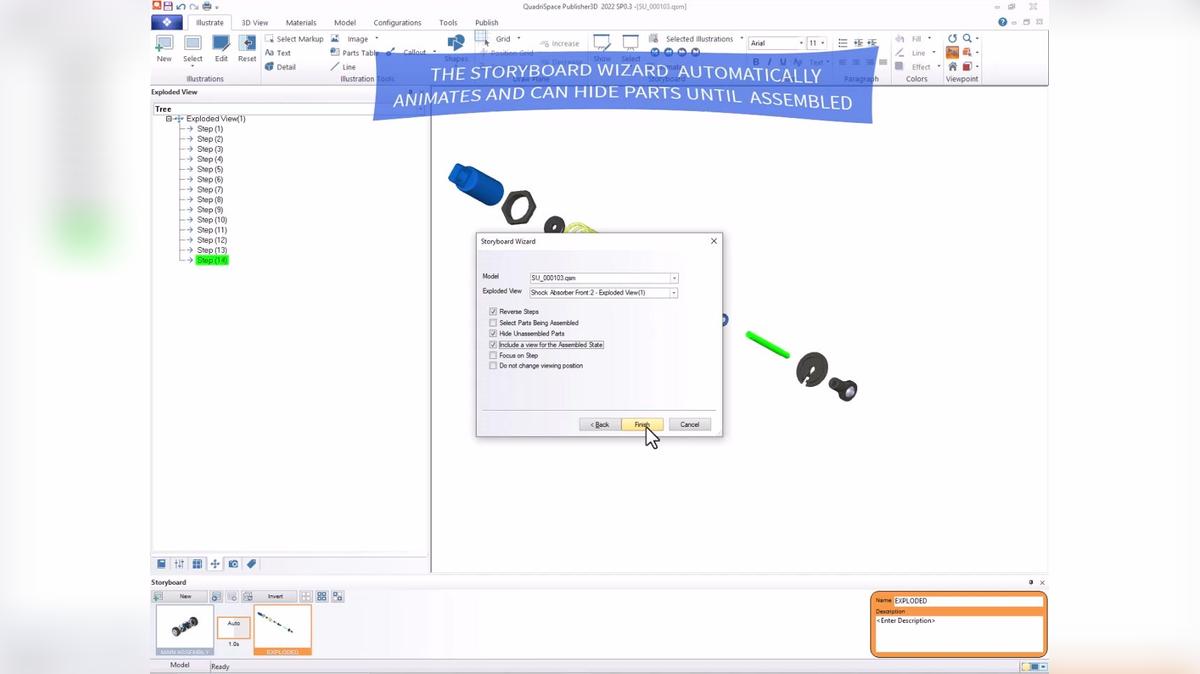
Task: Toggle Include a view for Assembled State
Action: pos(493,345)
